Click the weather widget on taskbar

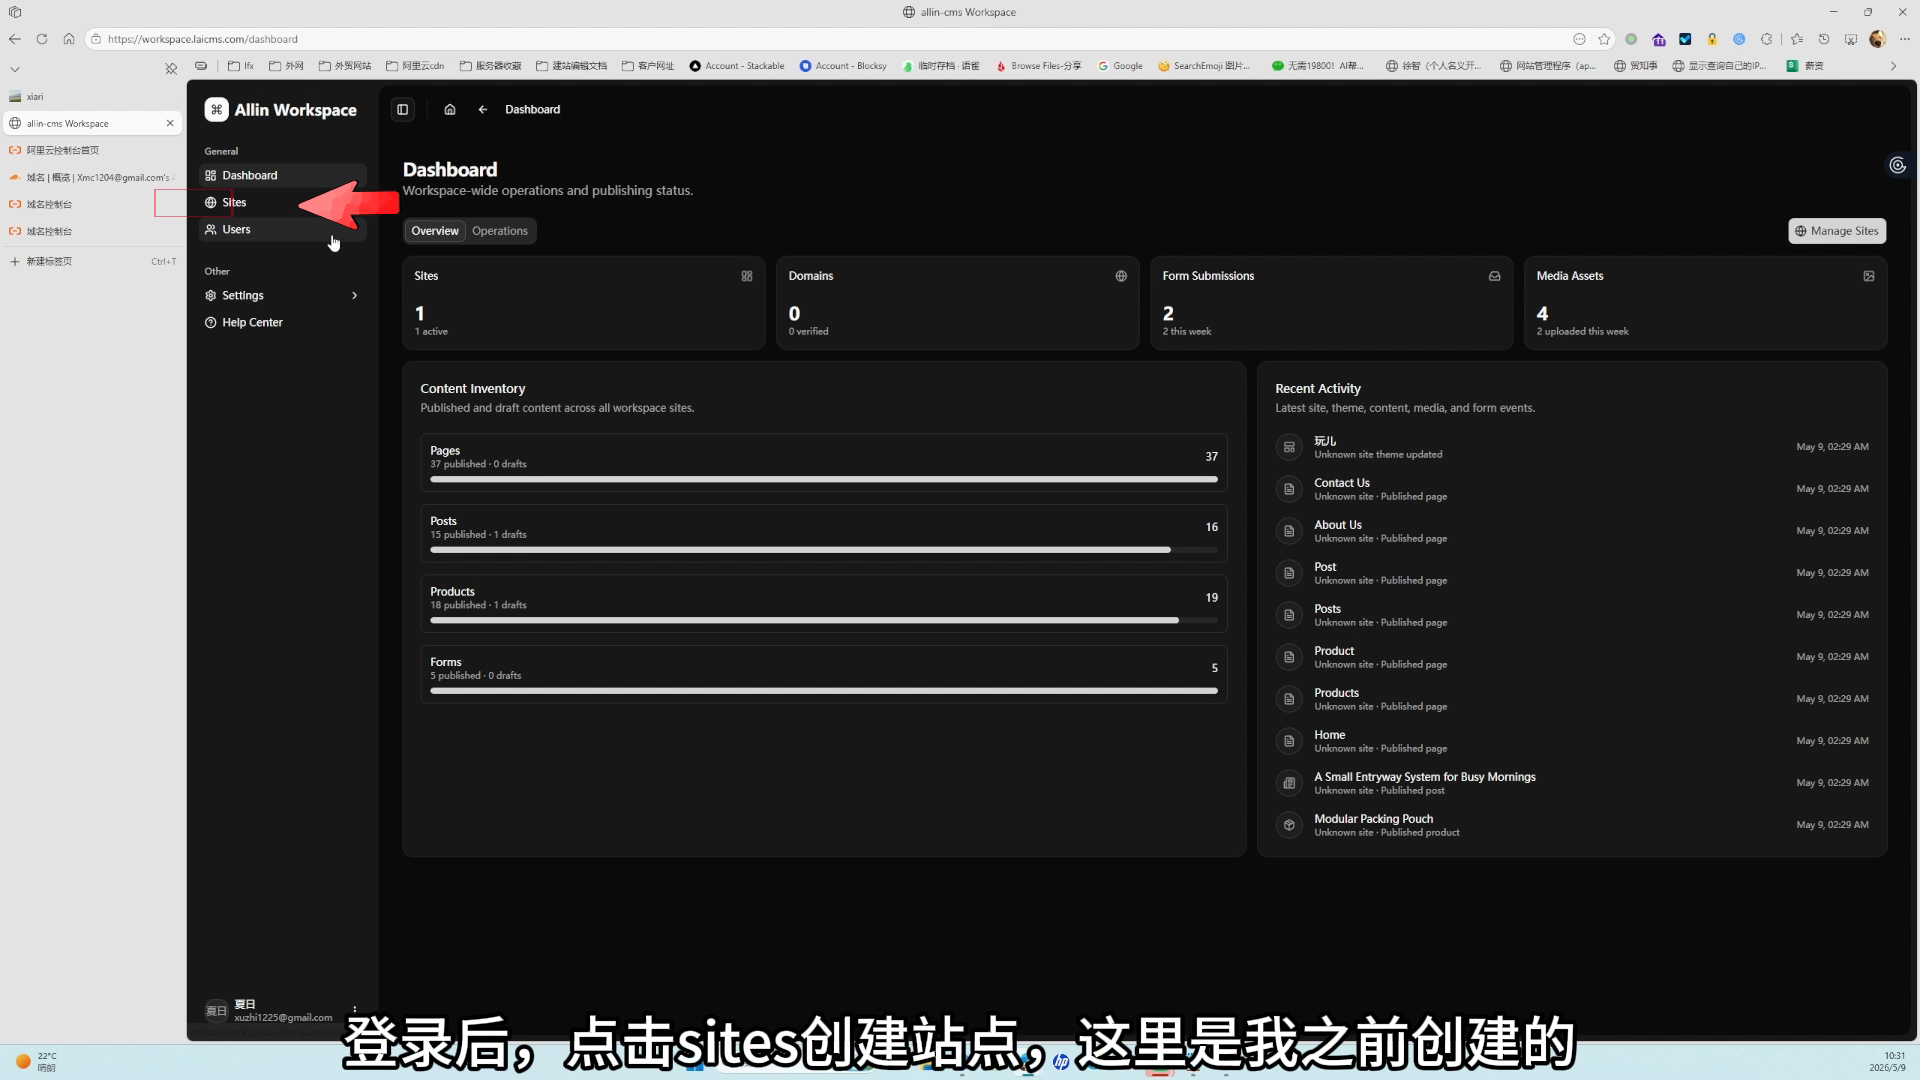(37, 1061)
